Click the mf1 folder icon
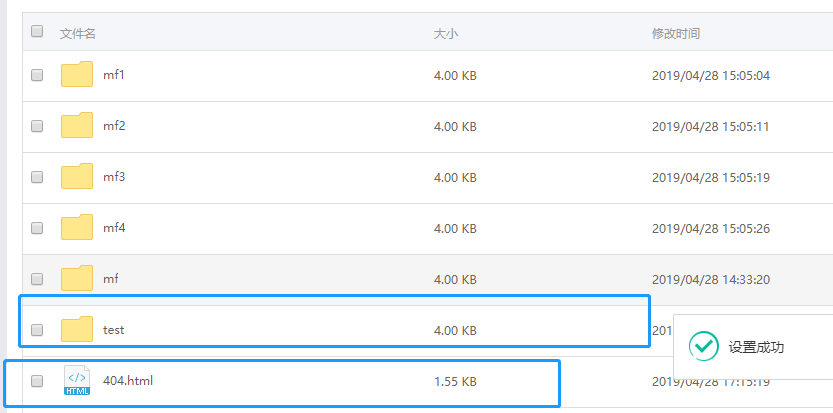833x413 pixels. click(77, 75)
